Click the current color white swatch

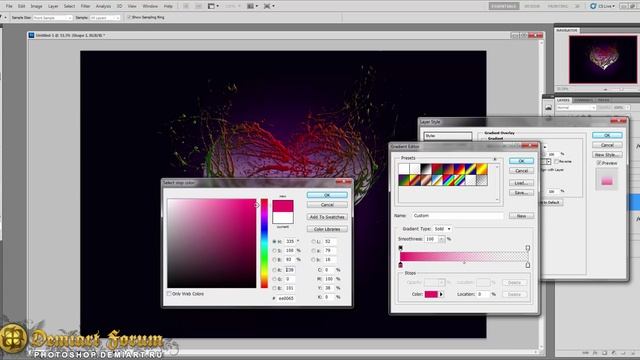pos(283,217)
